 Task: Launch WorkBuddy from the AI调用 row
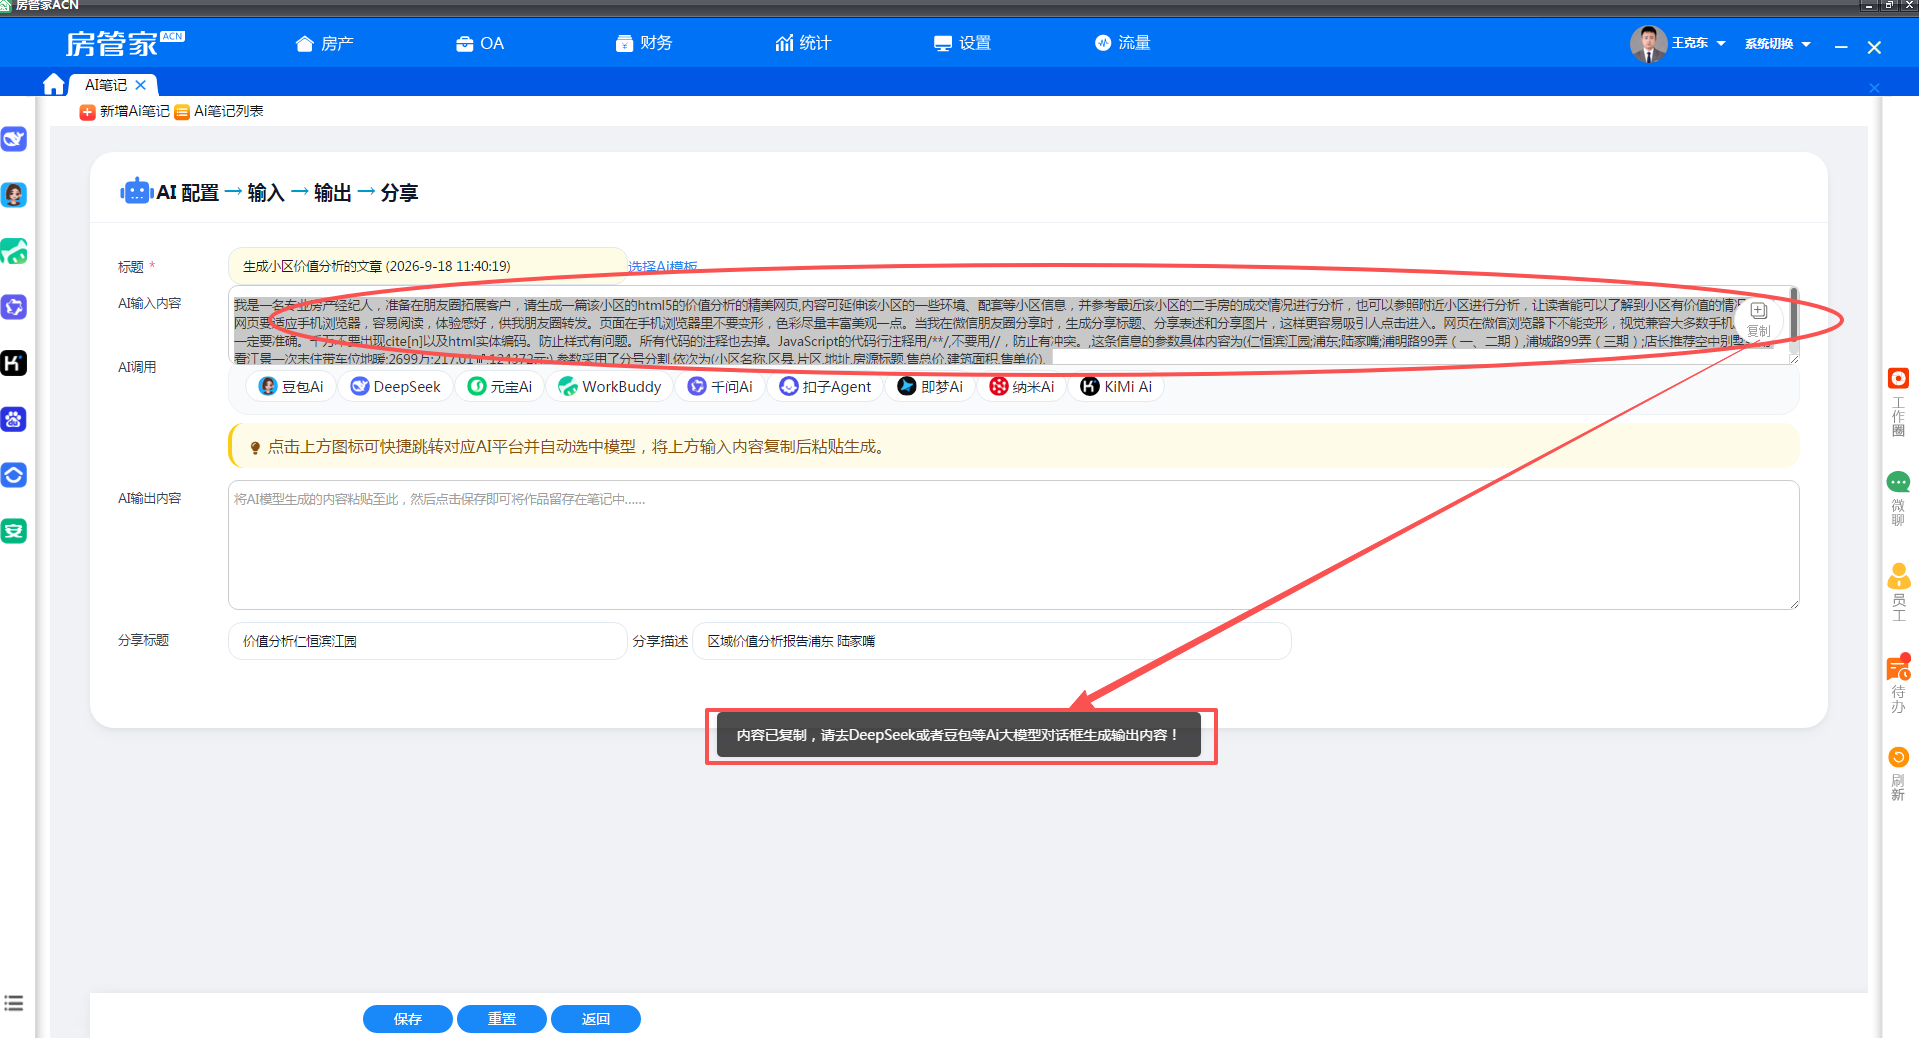[x=610, y=387]
